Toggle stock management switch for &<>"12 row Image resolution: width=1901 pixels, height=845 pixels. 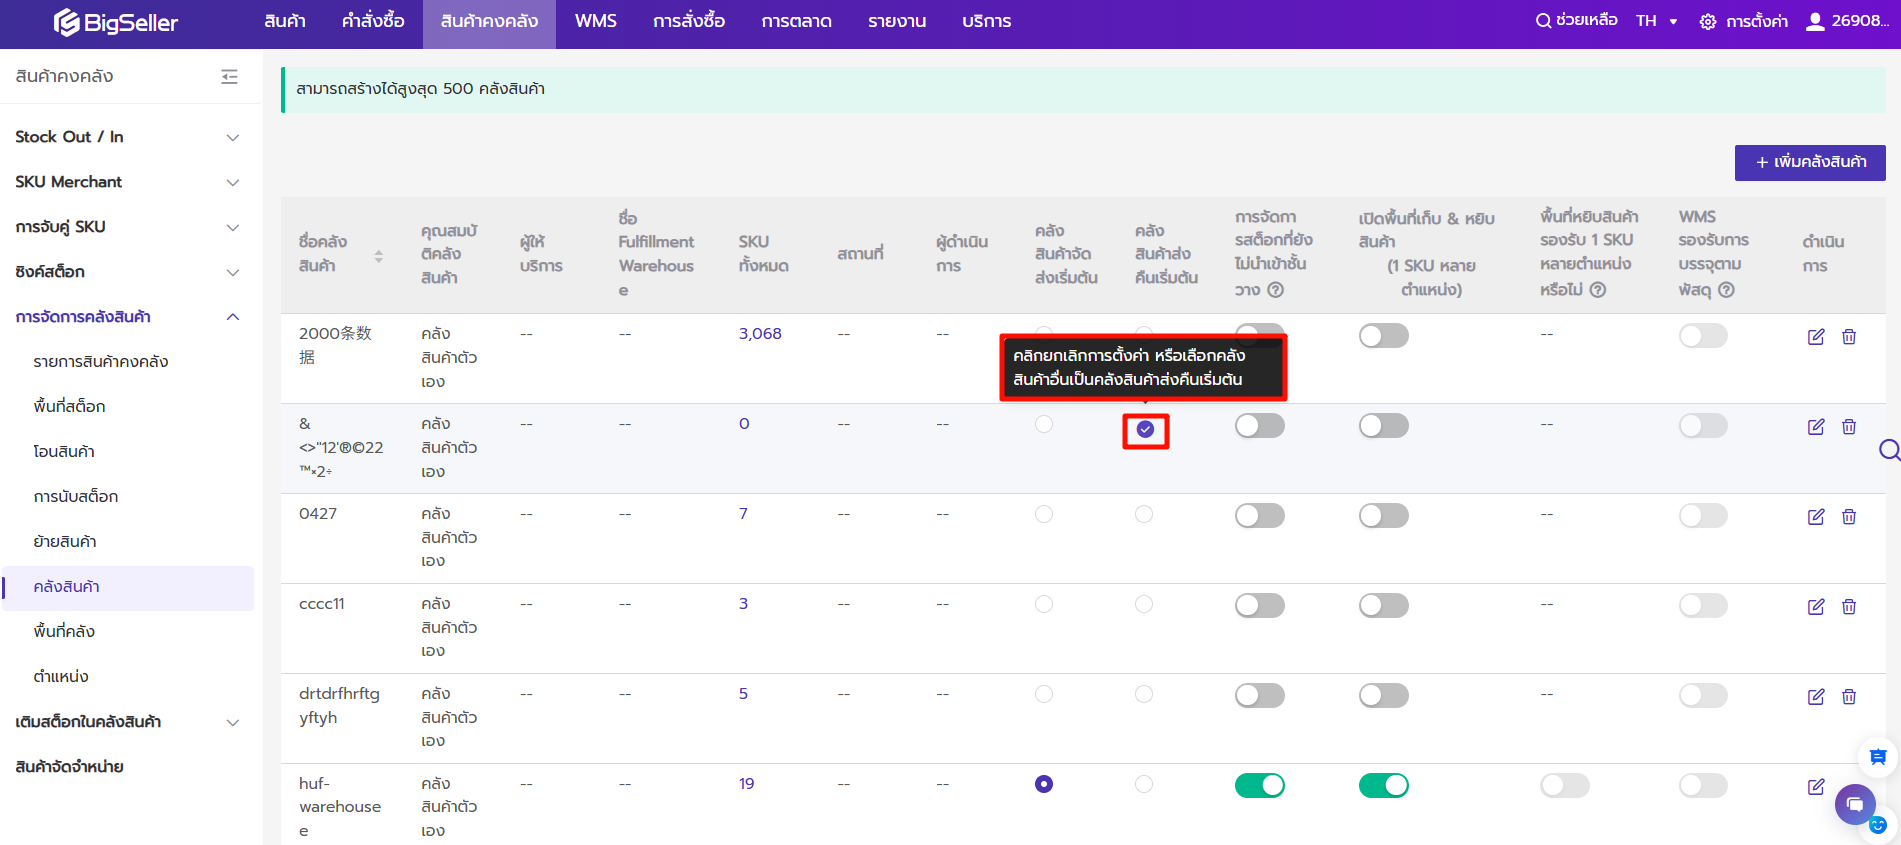coord(1260,426)
